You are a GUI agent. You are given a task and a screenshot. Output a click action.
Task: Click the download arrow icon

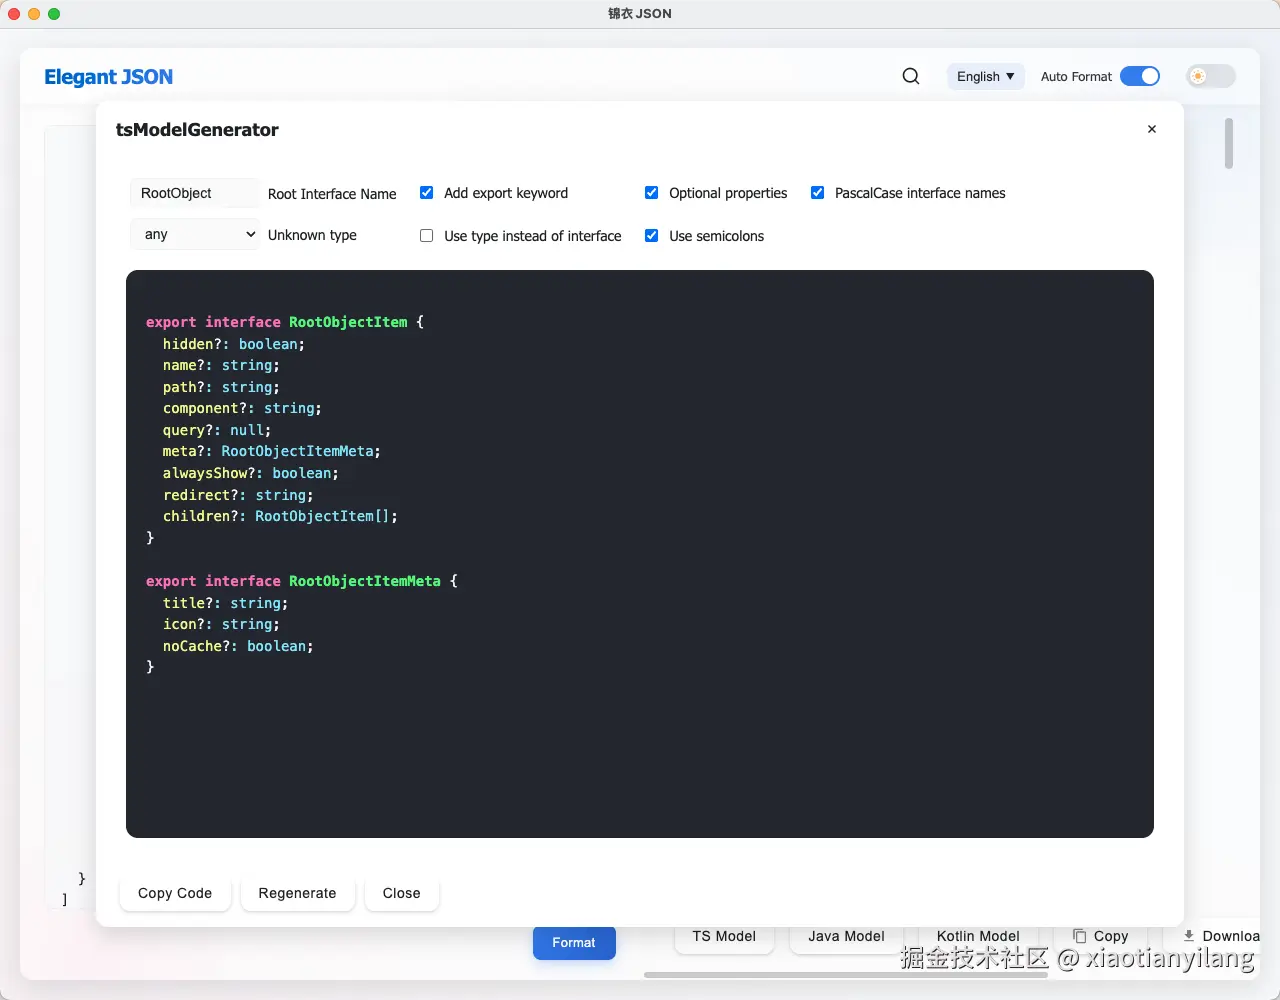(1189, 936)
